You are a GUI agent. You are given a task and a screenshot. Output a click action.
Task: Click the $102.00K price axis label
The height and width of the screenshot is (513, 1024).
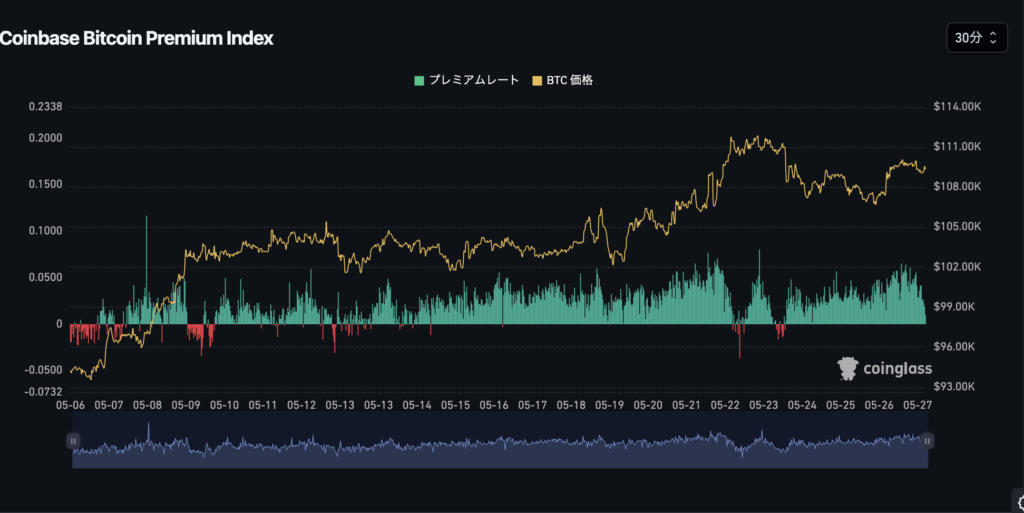click(957, 266)
